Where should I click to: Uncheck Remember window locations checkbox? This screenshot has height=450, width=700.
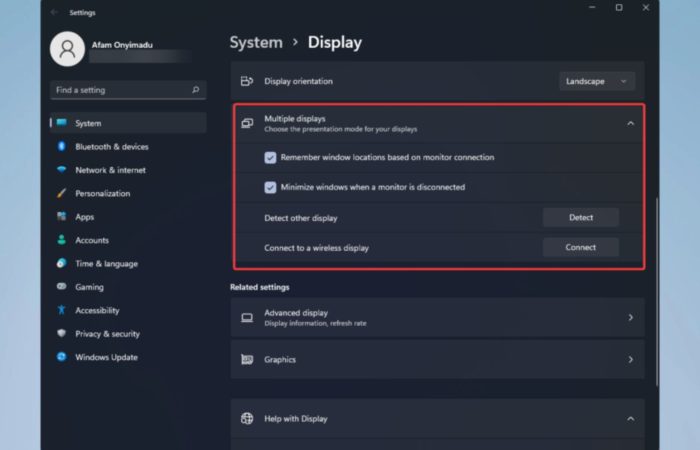click(270, 158)
